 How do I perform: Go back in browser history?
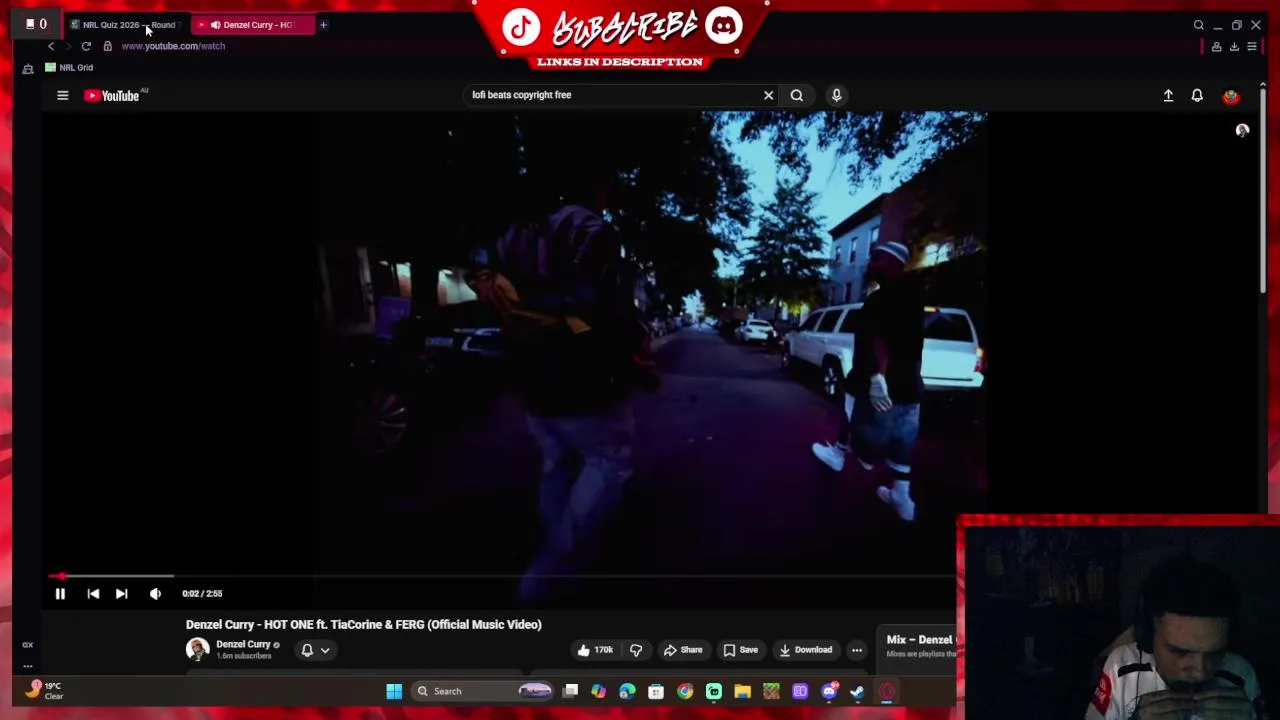pyautogui.click(x=51, y=46)
